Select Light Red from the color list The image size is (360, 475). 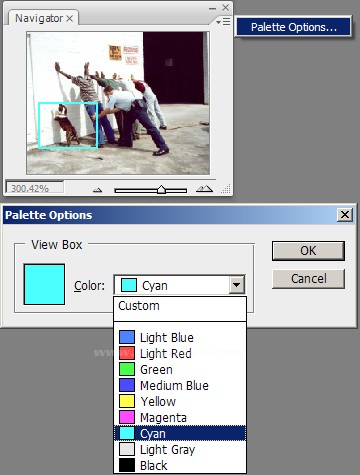pyautogui.click(x=180, y=353)
